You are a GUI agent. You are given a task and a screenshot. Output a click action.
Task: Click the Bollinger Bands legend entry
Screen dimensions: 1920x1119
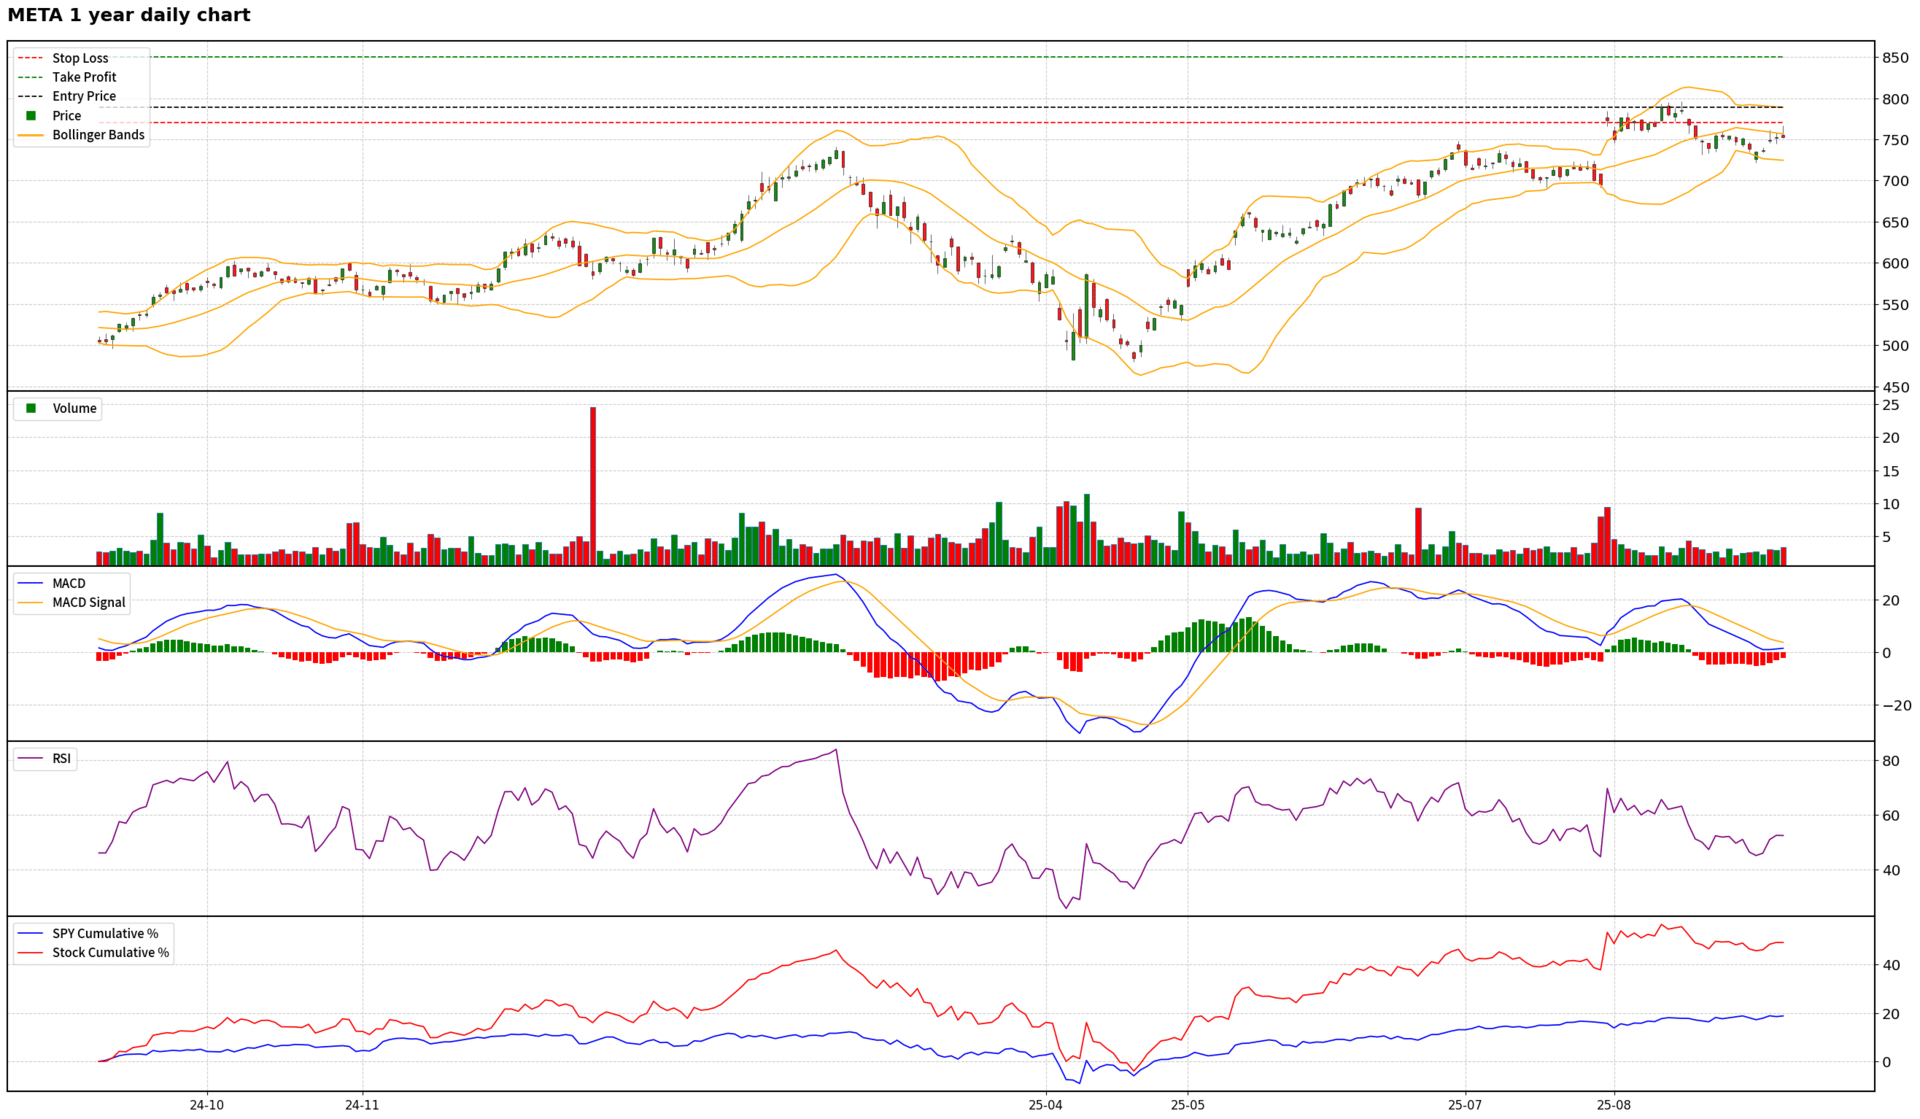coord(98,135)
